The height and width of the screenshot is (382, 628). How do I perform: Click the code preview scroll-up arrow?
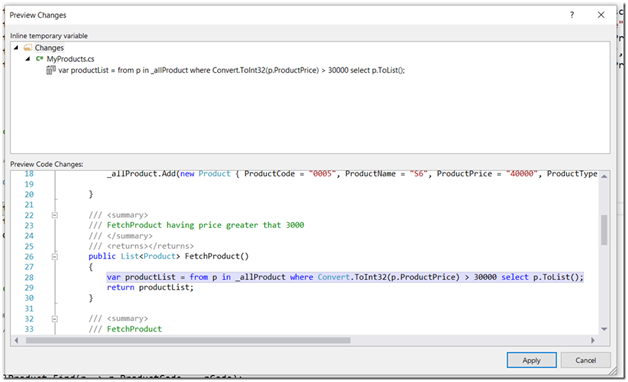[x=604, y=176]
